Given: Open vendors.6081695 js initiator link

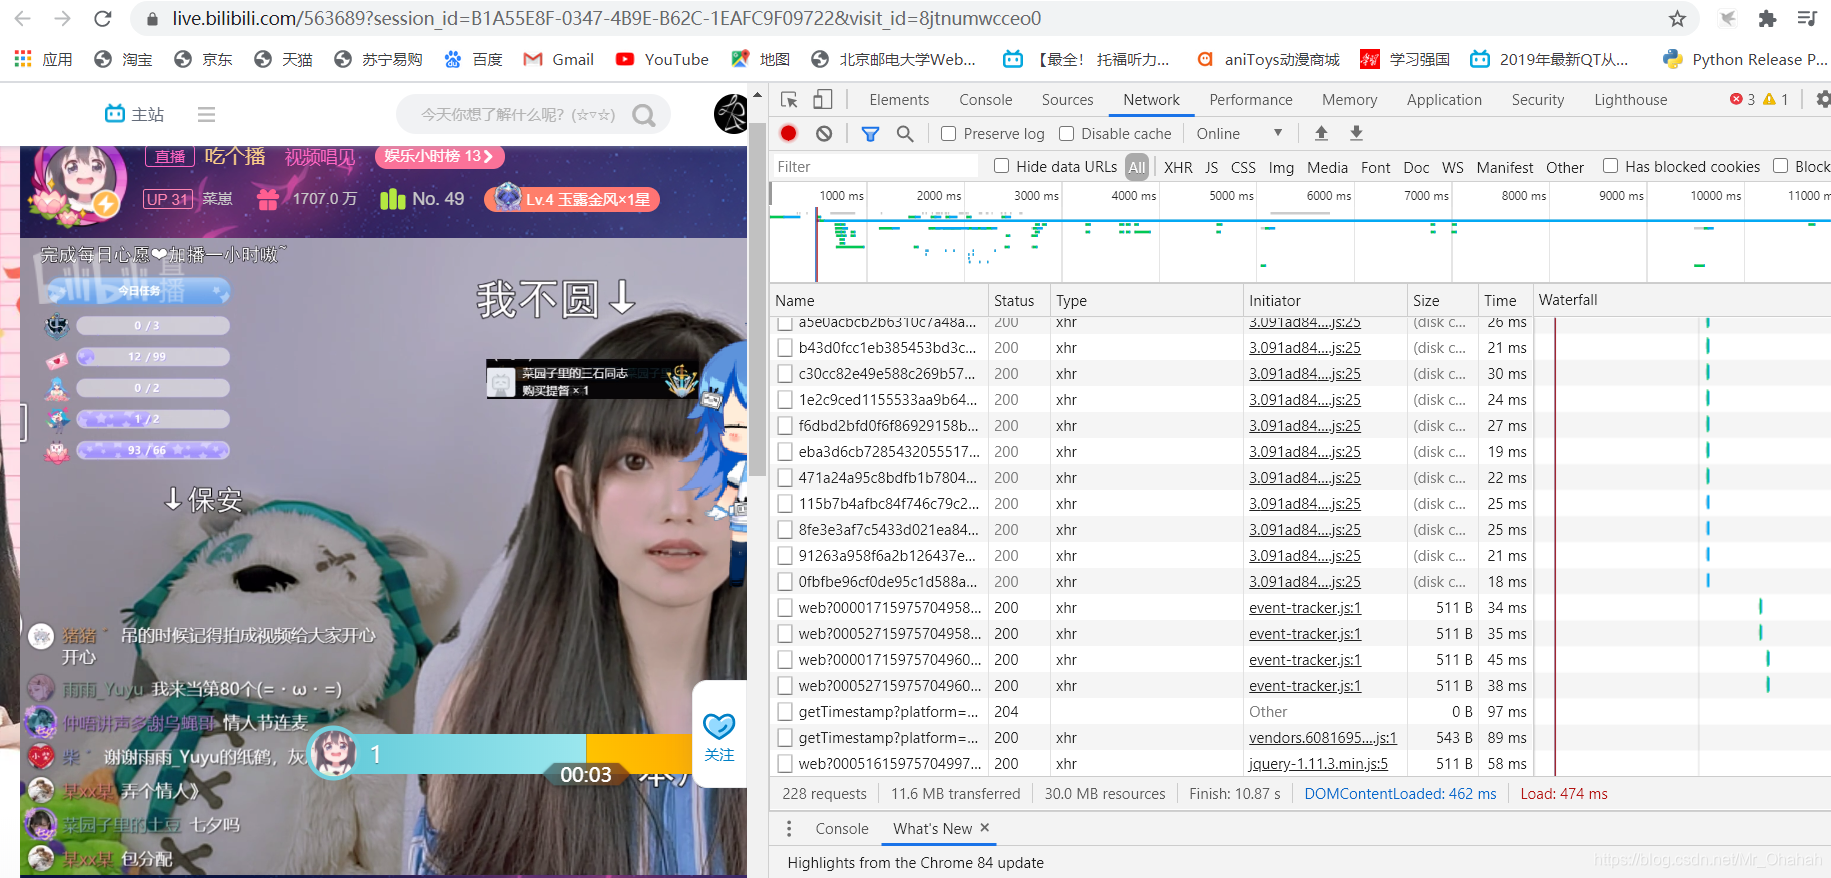Looking at the screenshot, I should [1322, 738].
